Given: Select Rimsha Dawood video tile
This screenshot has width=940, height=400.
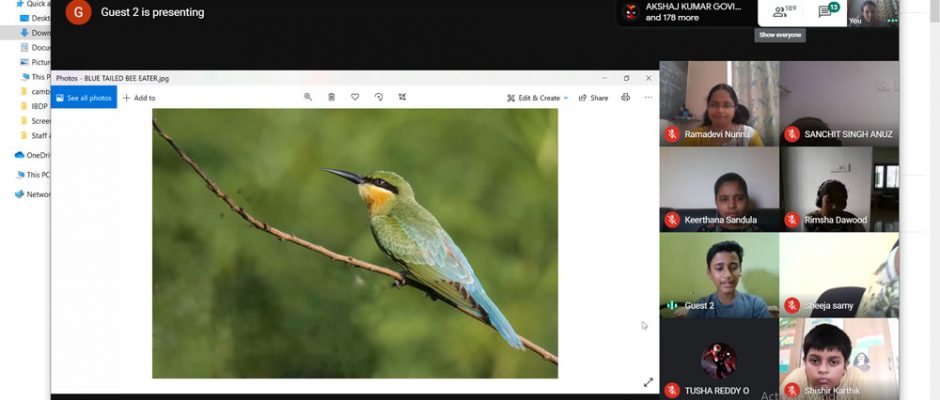Looking at the screenshot, I should (x=839, y=189).
